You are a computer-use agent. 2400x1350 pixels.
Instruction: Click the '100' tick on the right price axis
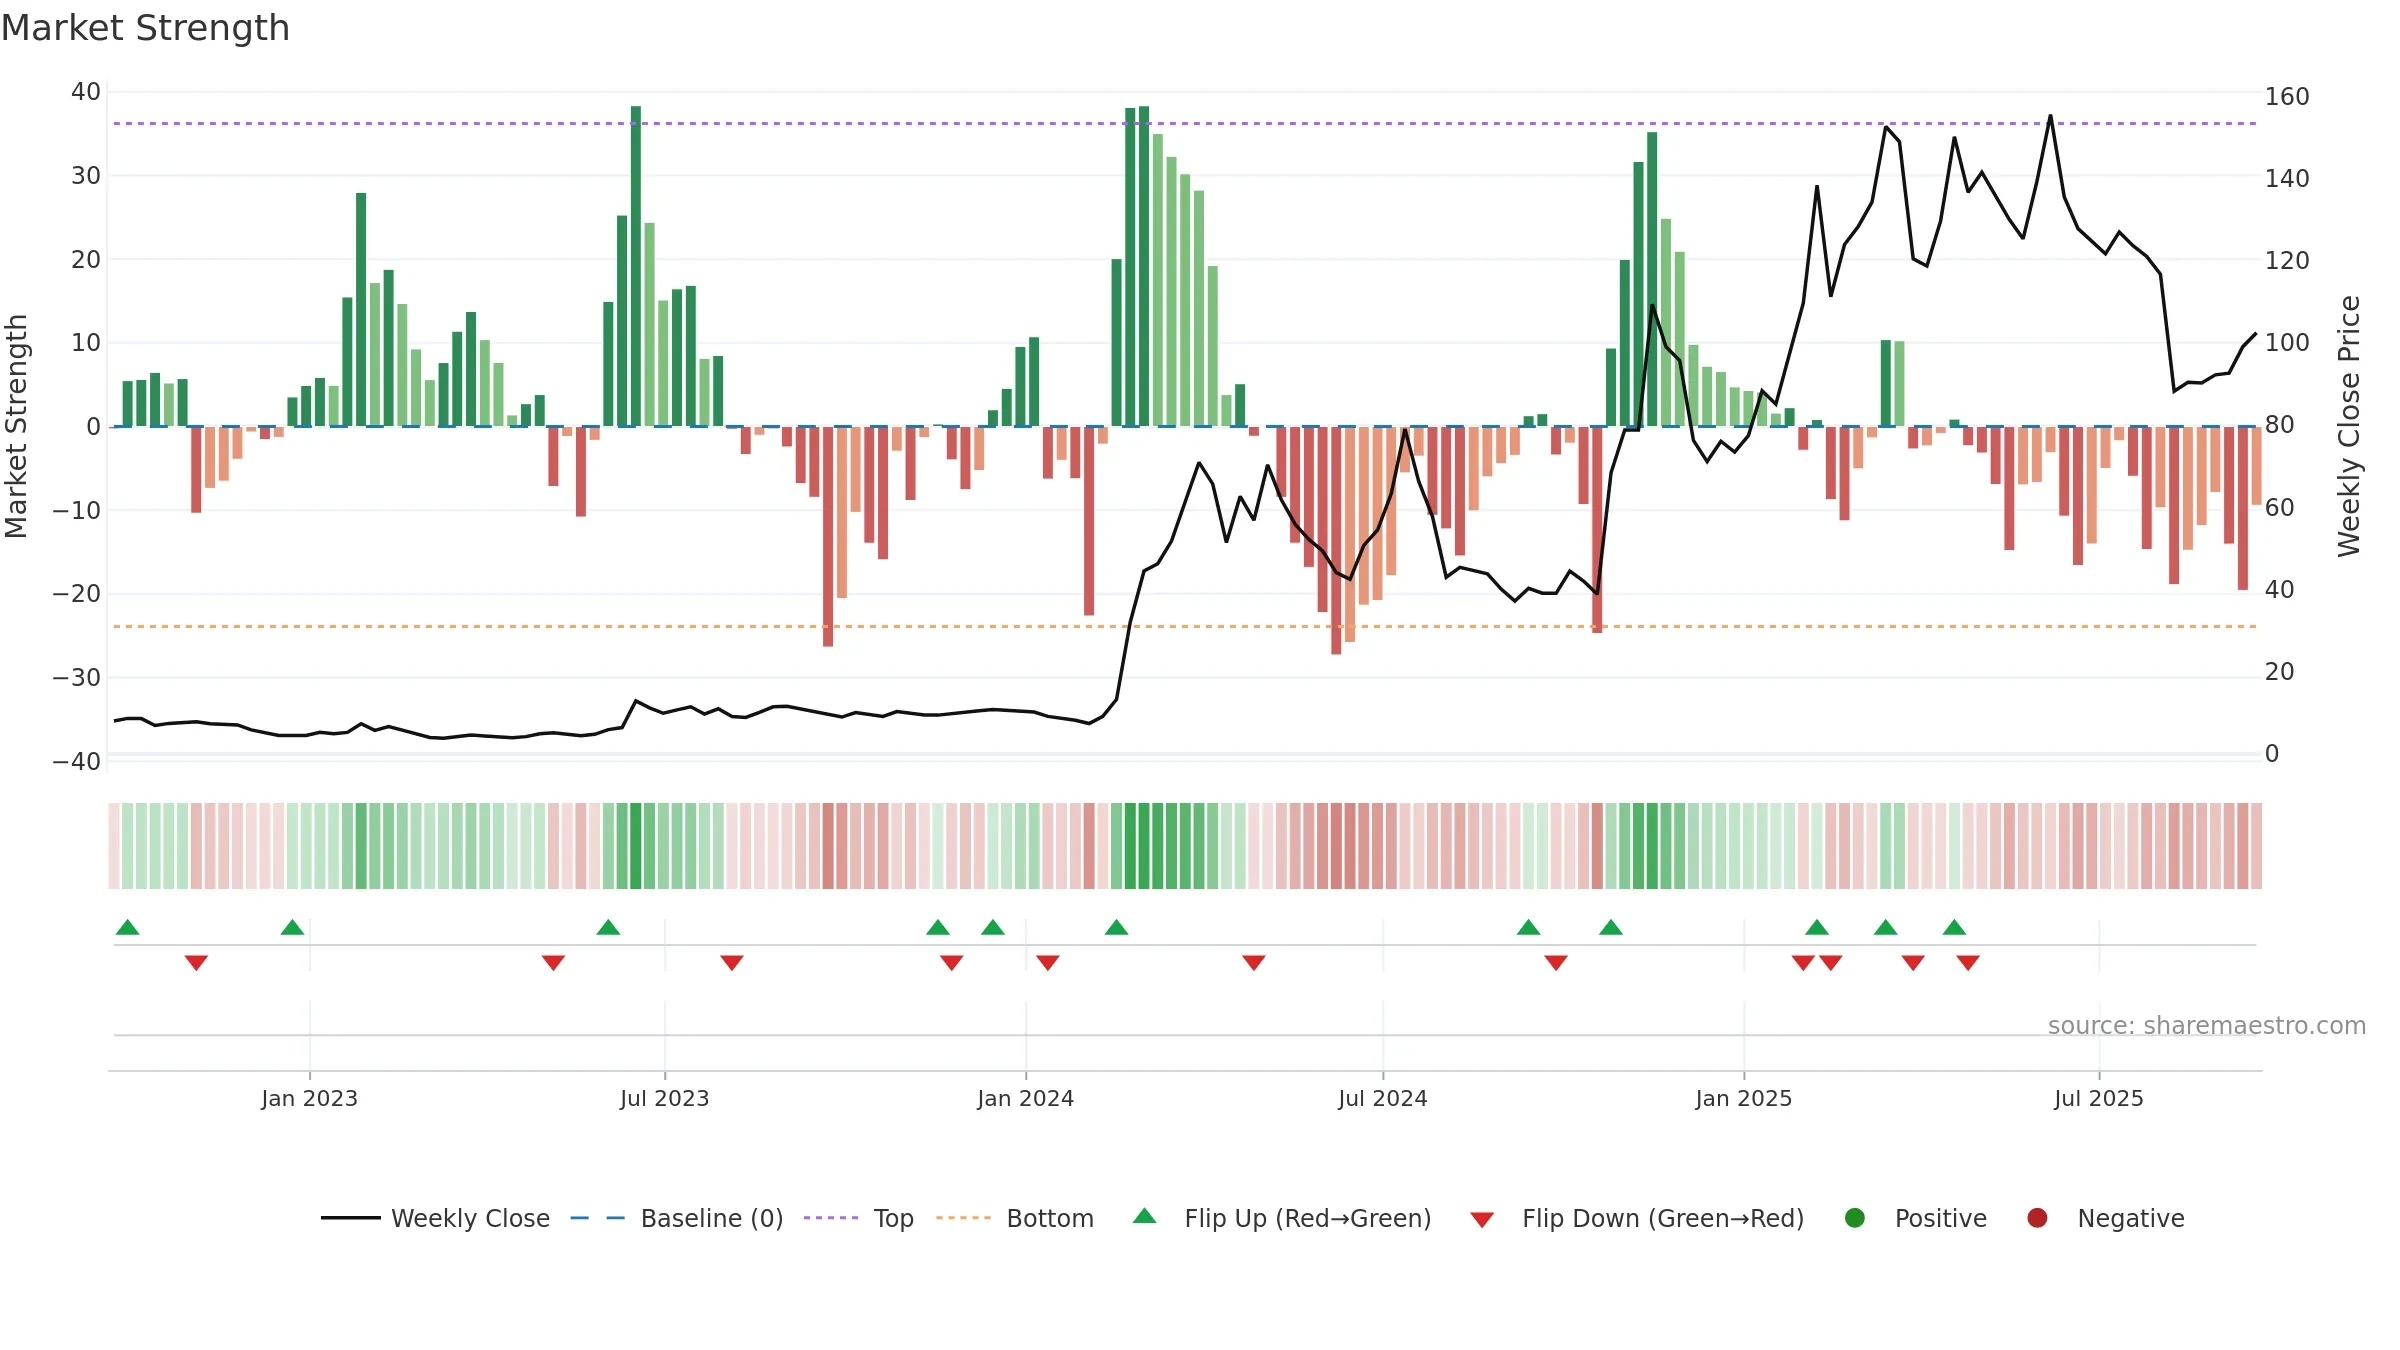(x=2287, y=343)
